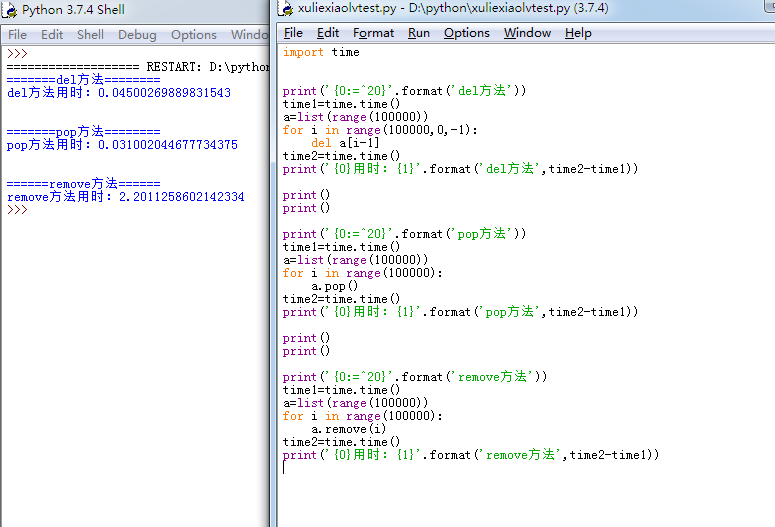Screen dimensions: 775x527
Task: Open Window menu in editor window
Action: [x=527, y=33]
